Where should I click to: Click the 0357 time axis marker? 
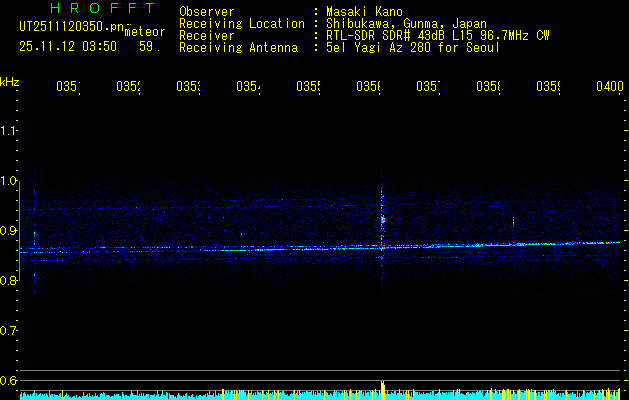[428, 86]
